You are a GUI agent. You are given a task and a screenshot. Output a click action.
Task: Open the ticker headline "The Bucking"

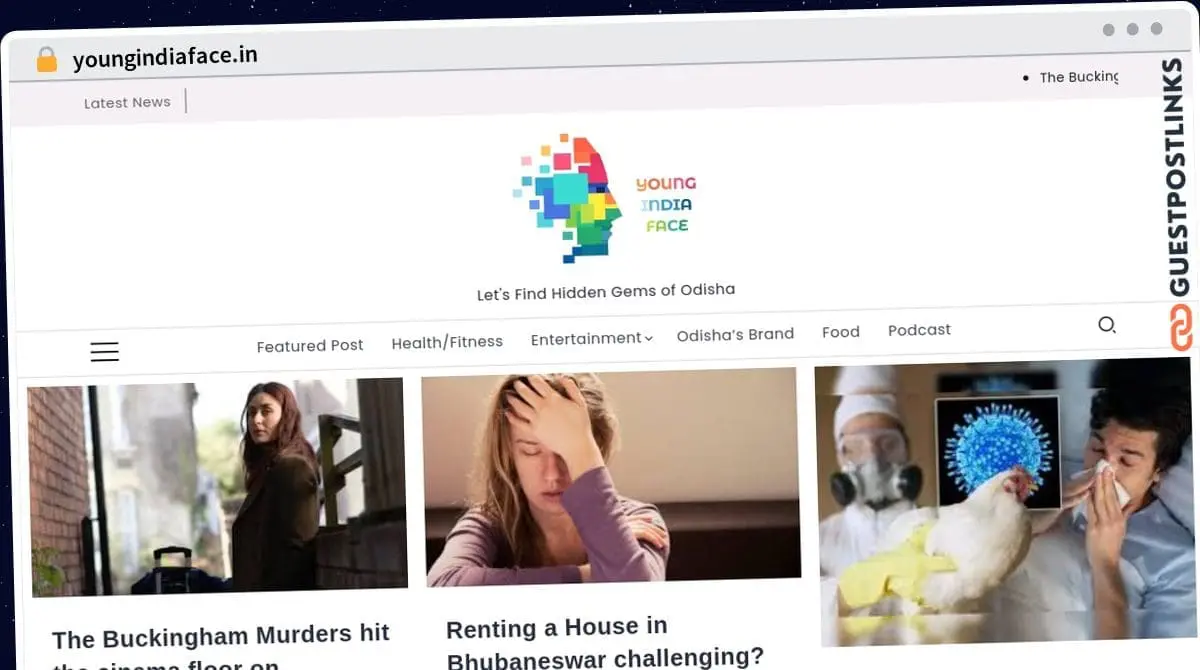pos(1079,77)
